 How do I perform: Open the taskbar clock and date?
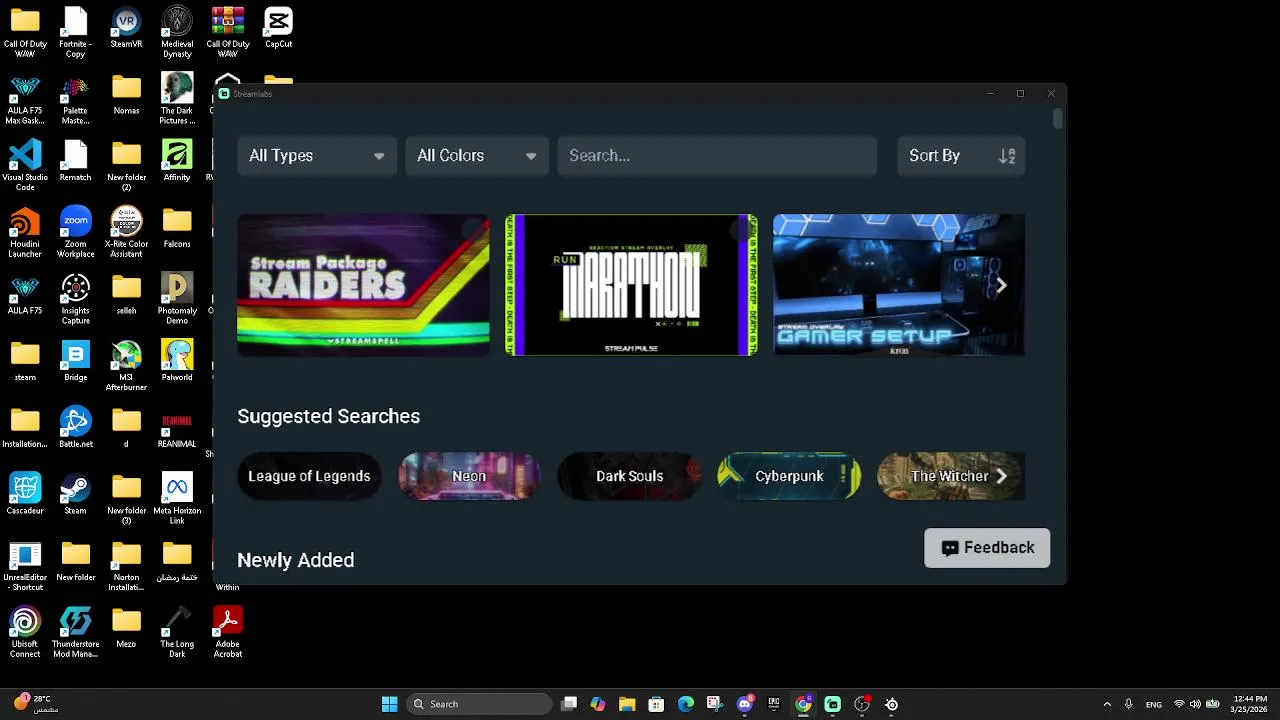pyautogui.click(x=1249, y=704)
